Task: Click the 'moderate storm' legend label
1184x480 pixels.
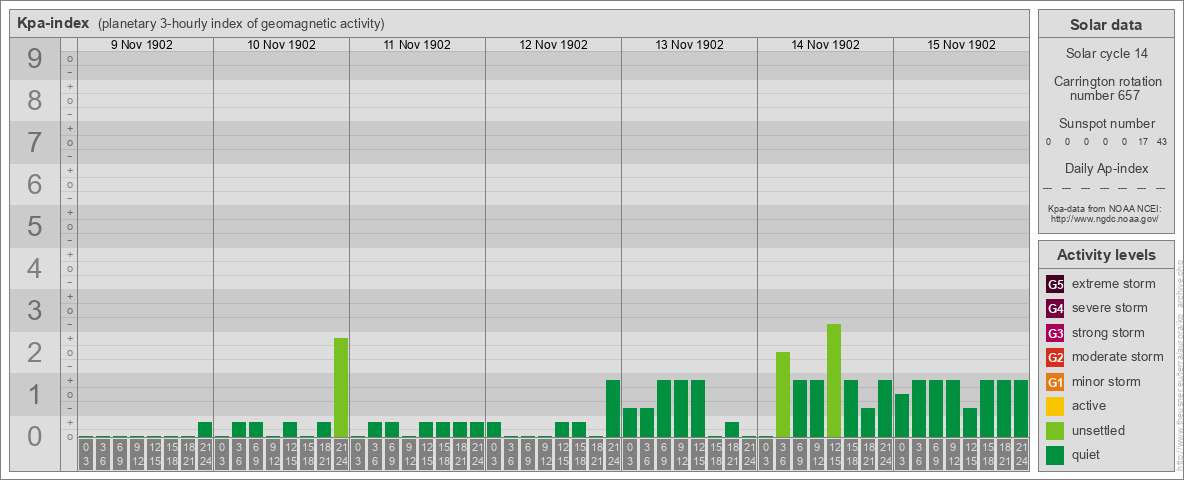Action: (1118, 357)
